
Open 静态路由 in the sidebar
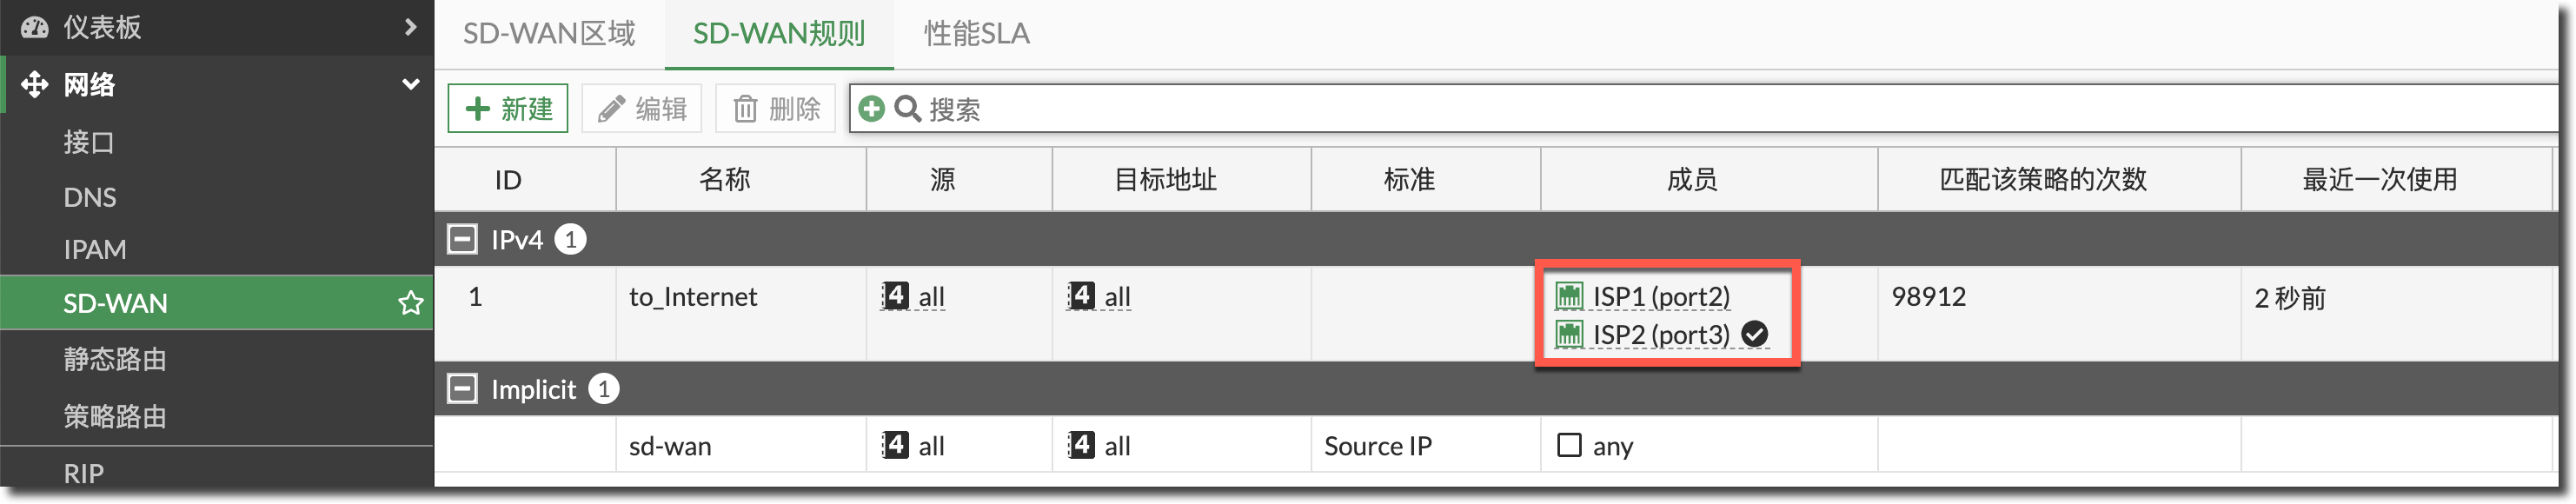click(115, 360)
